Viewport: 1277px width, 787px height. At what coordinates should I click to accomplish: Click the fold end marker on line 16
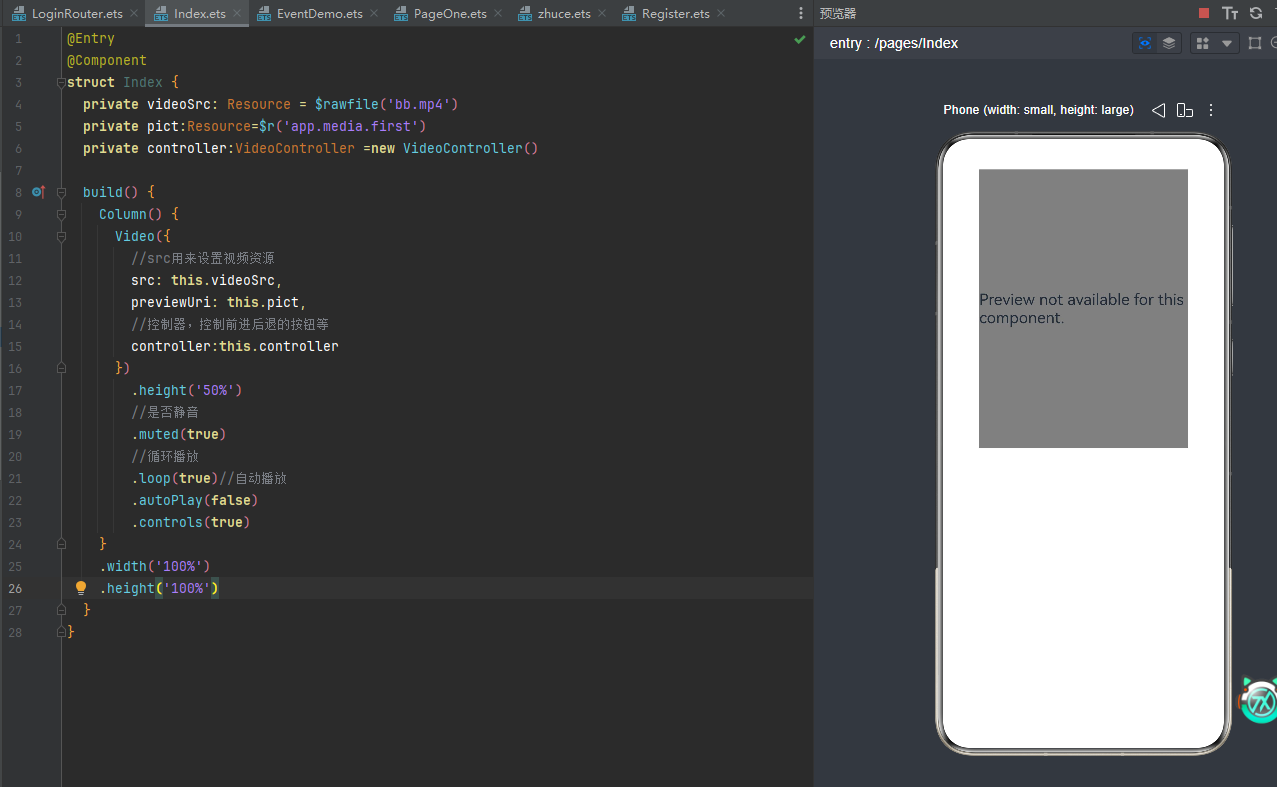pyautogui.click(x=62, y=368)
